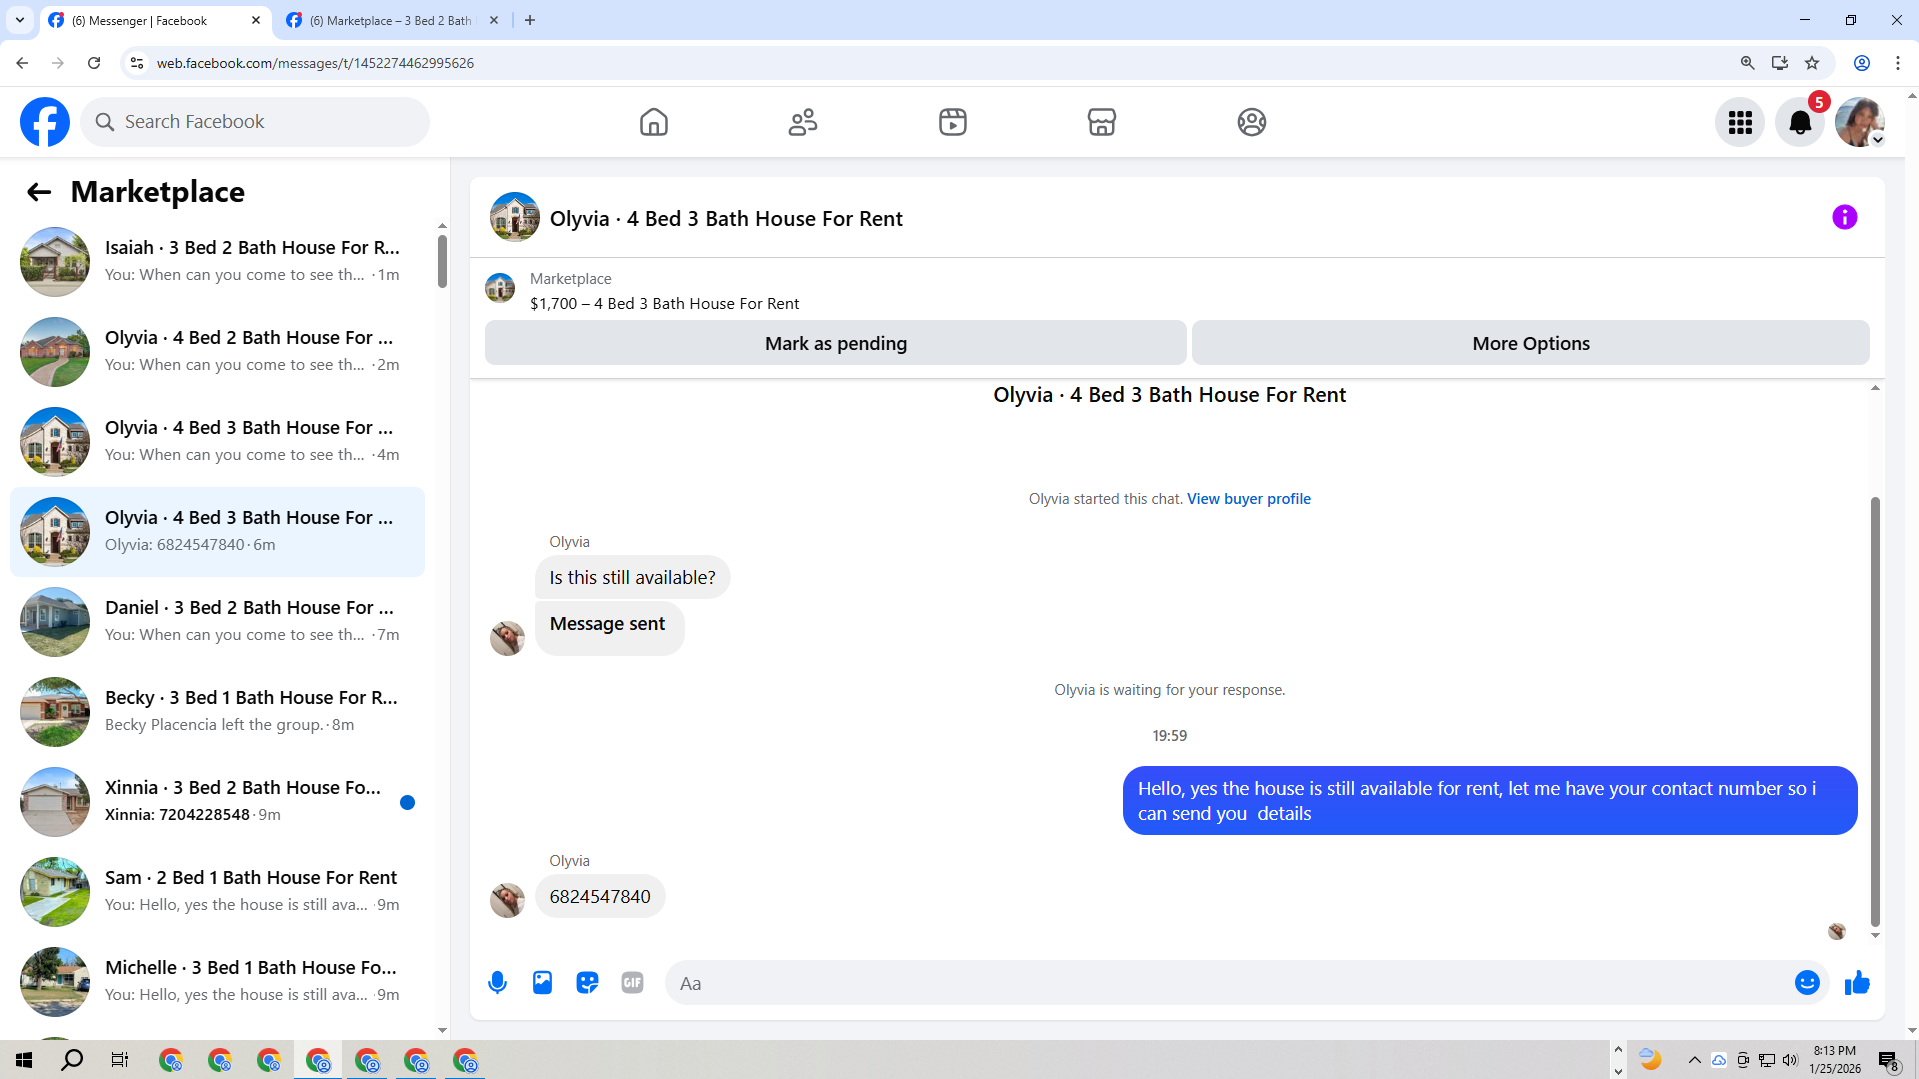Open Windows taskbar search
Viewport: 1919px width, 1079px height.
coord(72,1060)
